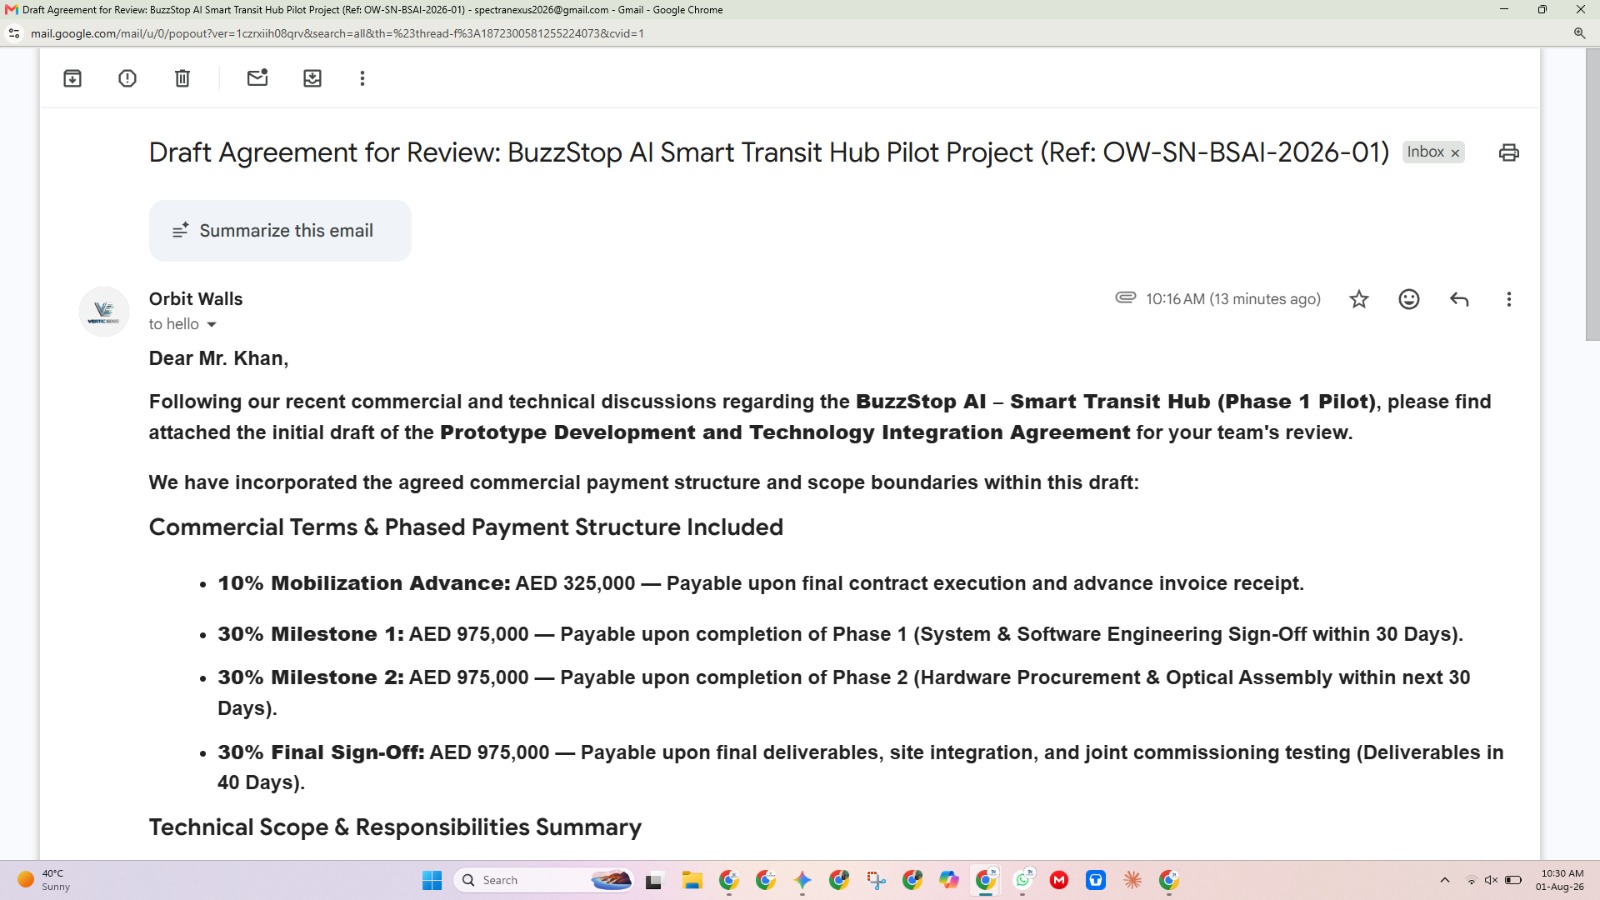Click the battery indicator in the tray
Viewport: 1600px width, 900px height.
click(x=1514, y=880)
